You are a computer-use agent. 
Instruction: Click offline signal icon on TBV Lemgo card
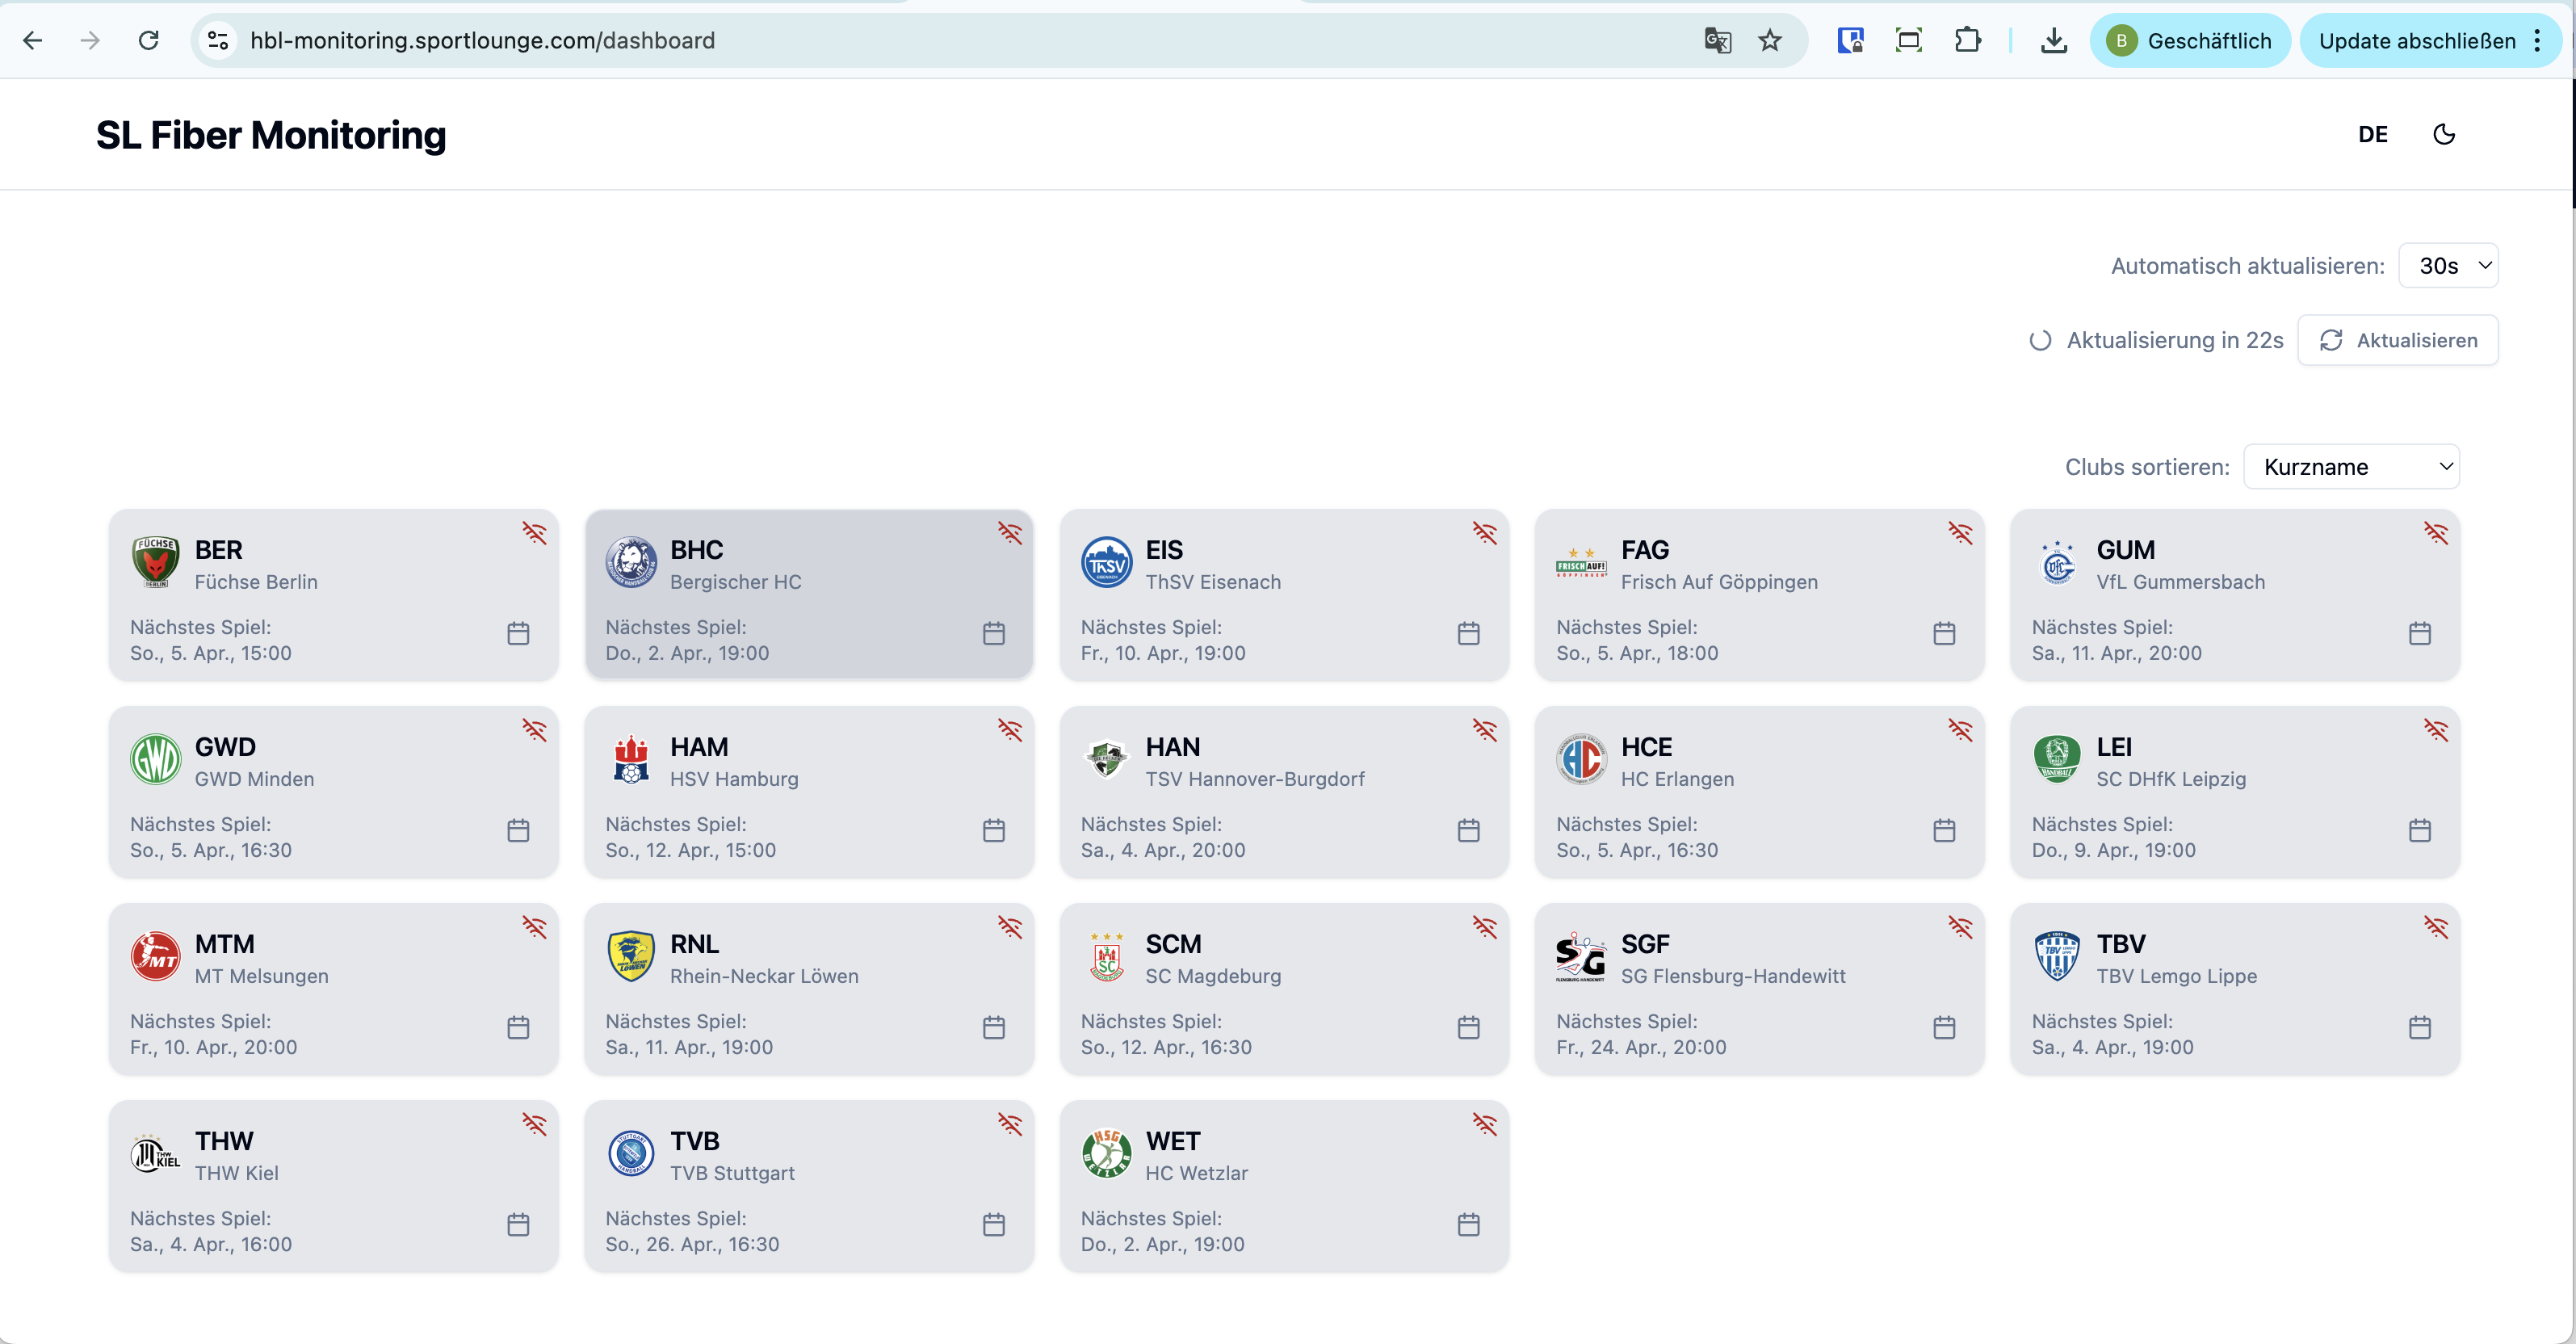2435,927
